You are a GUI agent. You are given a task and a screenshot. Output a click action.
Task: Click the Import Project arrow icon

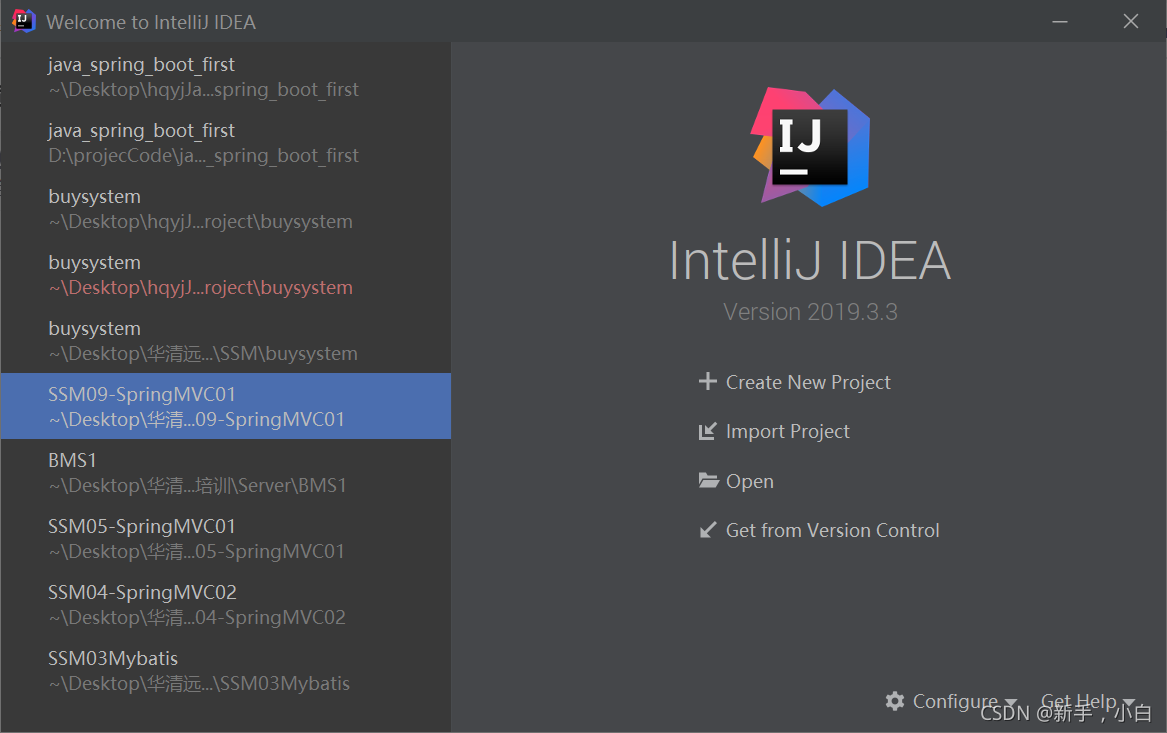(707, 432)
